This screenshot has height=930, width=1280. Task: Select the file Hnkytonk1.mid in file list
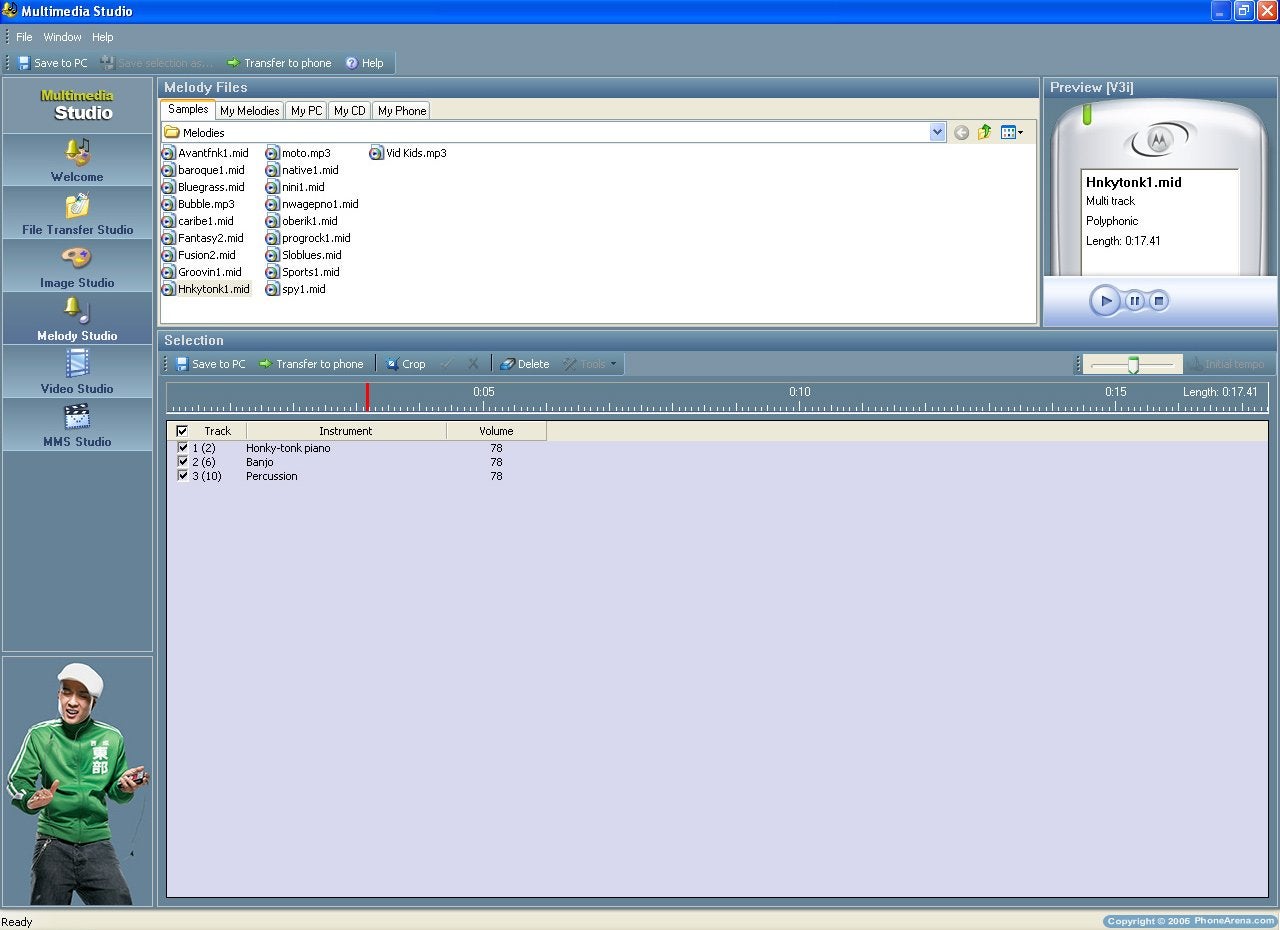coord(206,289)
